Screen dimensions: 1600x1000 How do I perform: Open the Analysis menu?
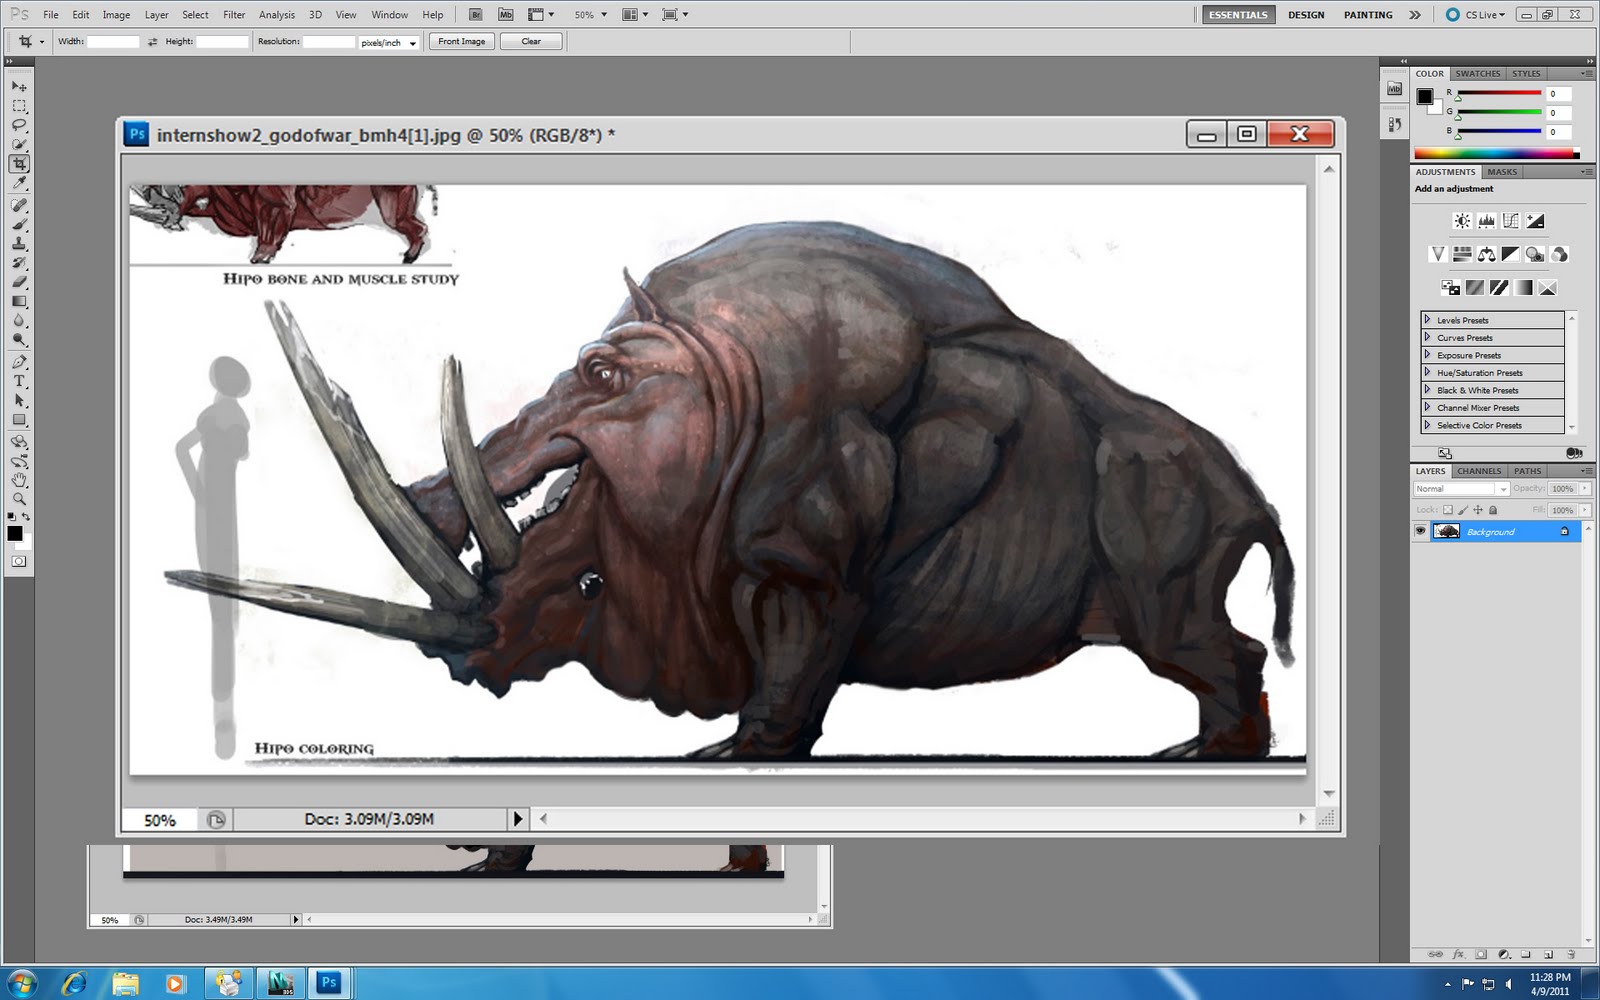click(x=277, y=15)
